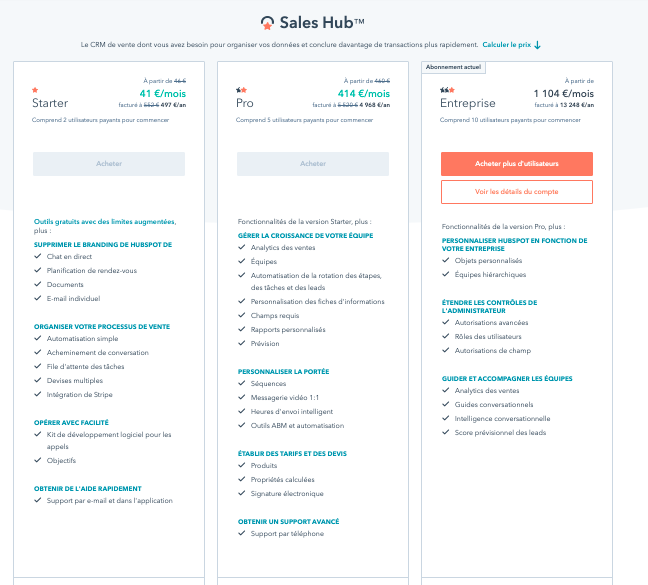The height and width of the screenshot is (585, 648).
Task: Click GÉRER LA CROISSANCE DE VOTRE ÉQUIPE heading
Action: (305, 235)
